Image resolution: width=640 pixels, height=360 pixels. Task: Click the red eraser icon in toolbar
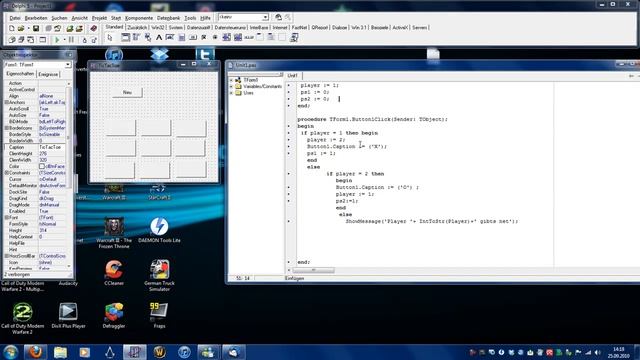93,29
